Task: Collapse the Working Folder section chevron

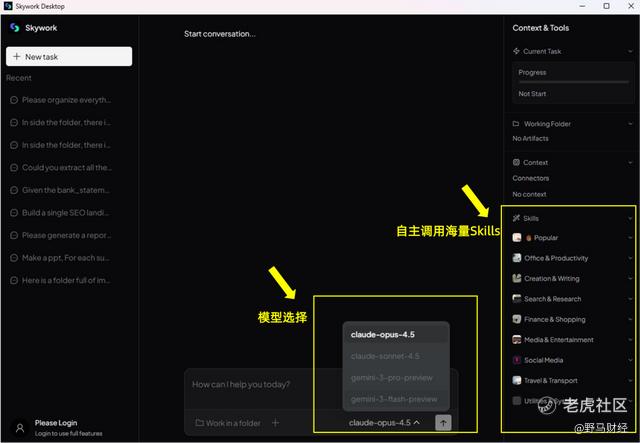Action: click(630, 124)
